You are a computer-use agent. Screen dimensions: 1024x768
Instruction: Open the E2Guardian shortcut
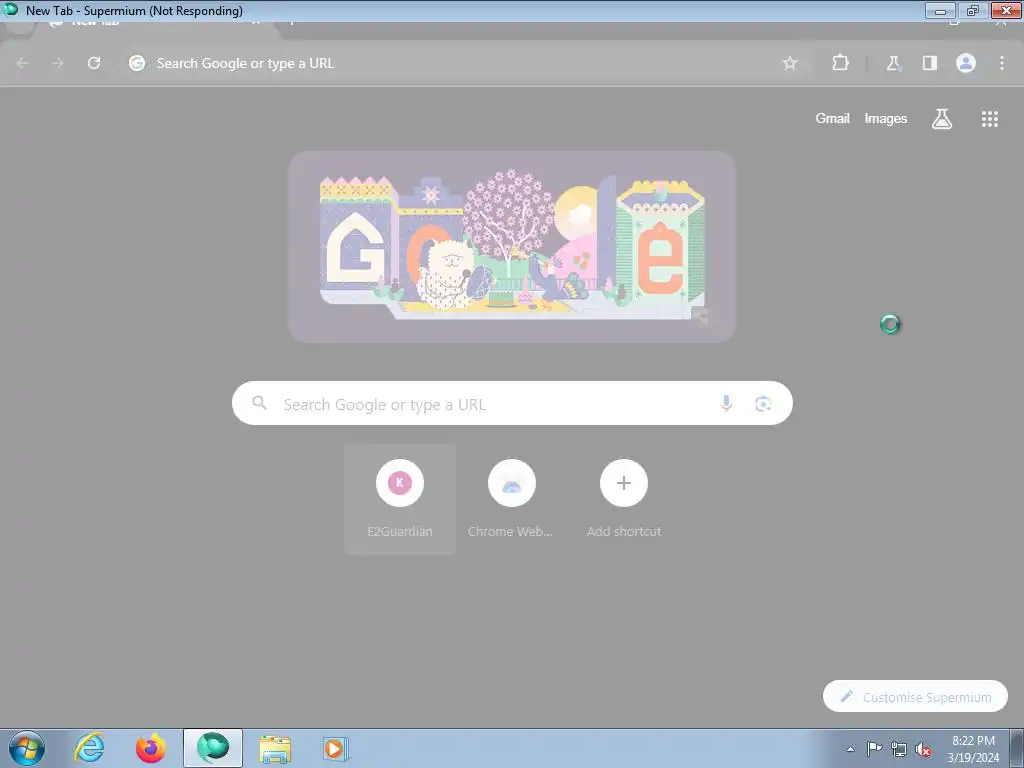click(400, 499)
